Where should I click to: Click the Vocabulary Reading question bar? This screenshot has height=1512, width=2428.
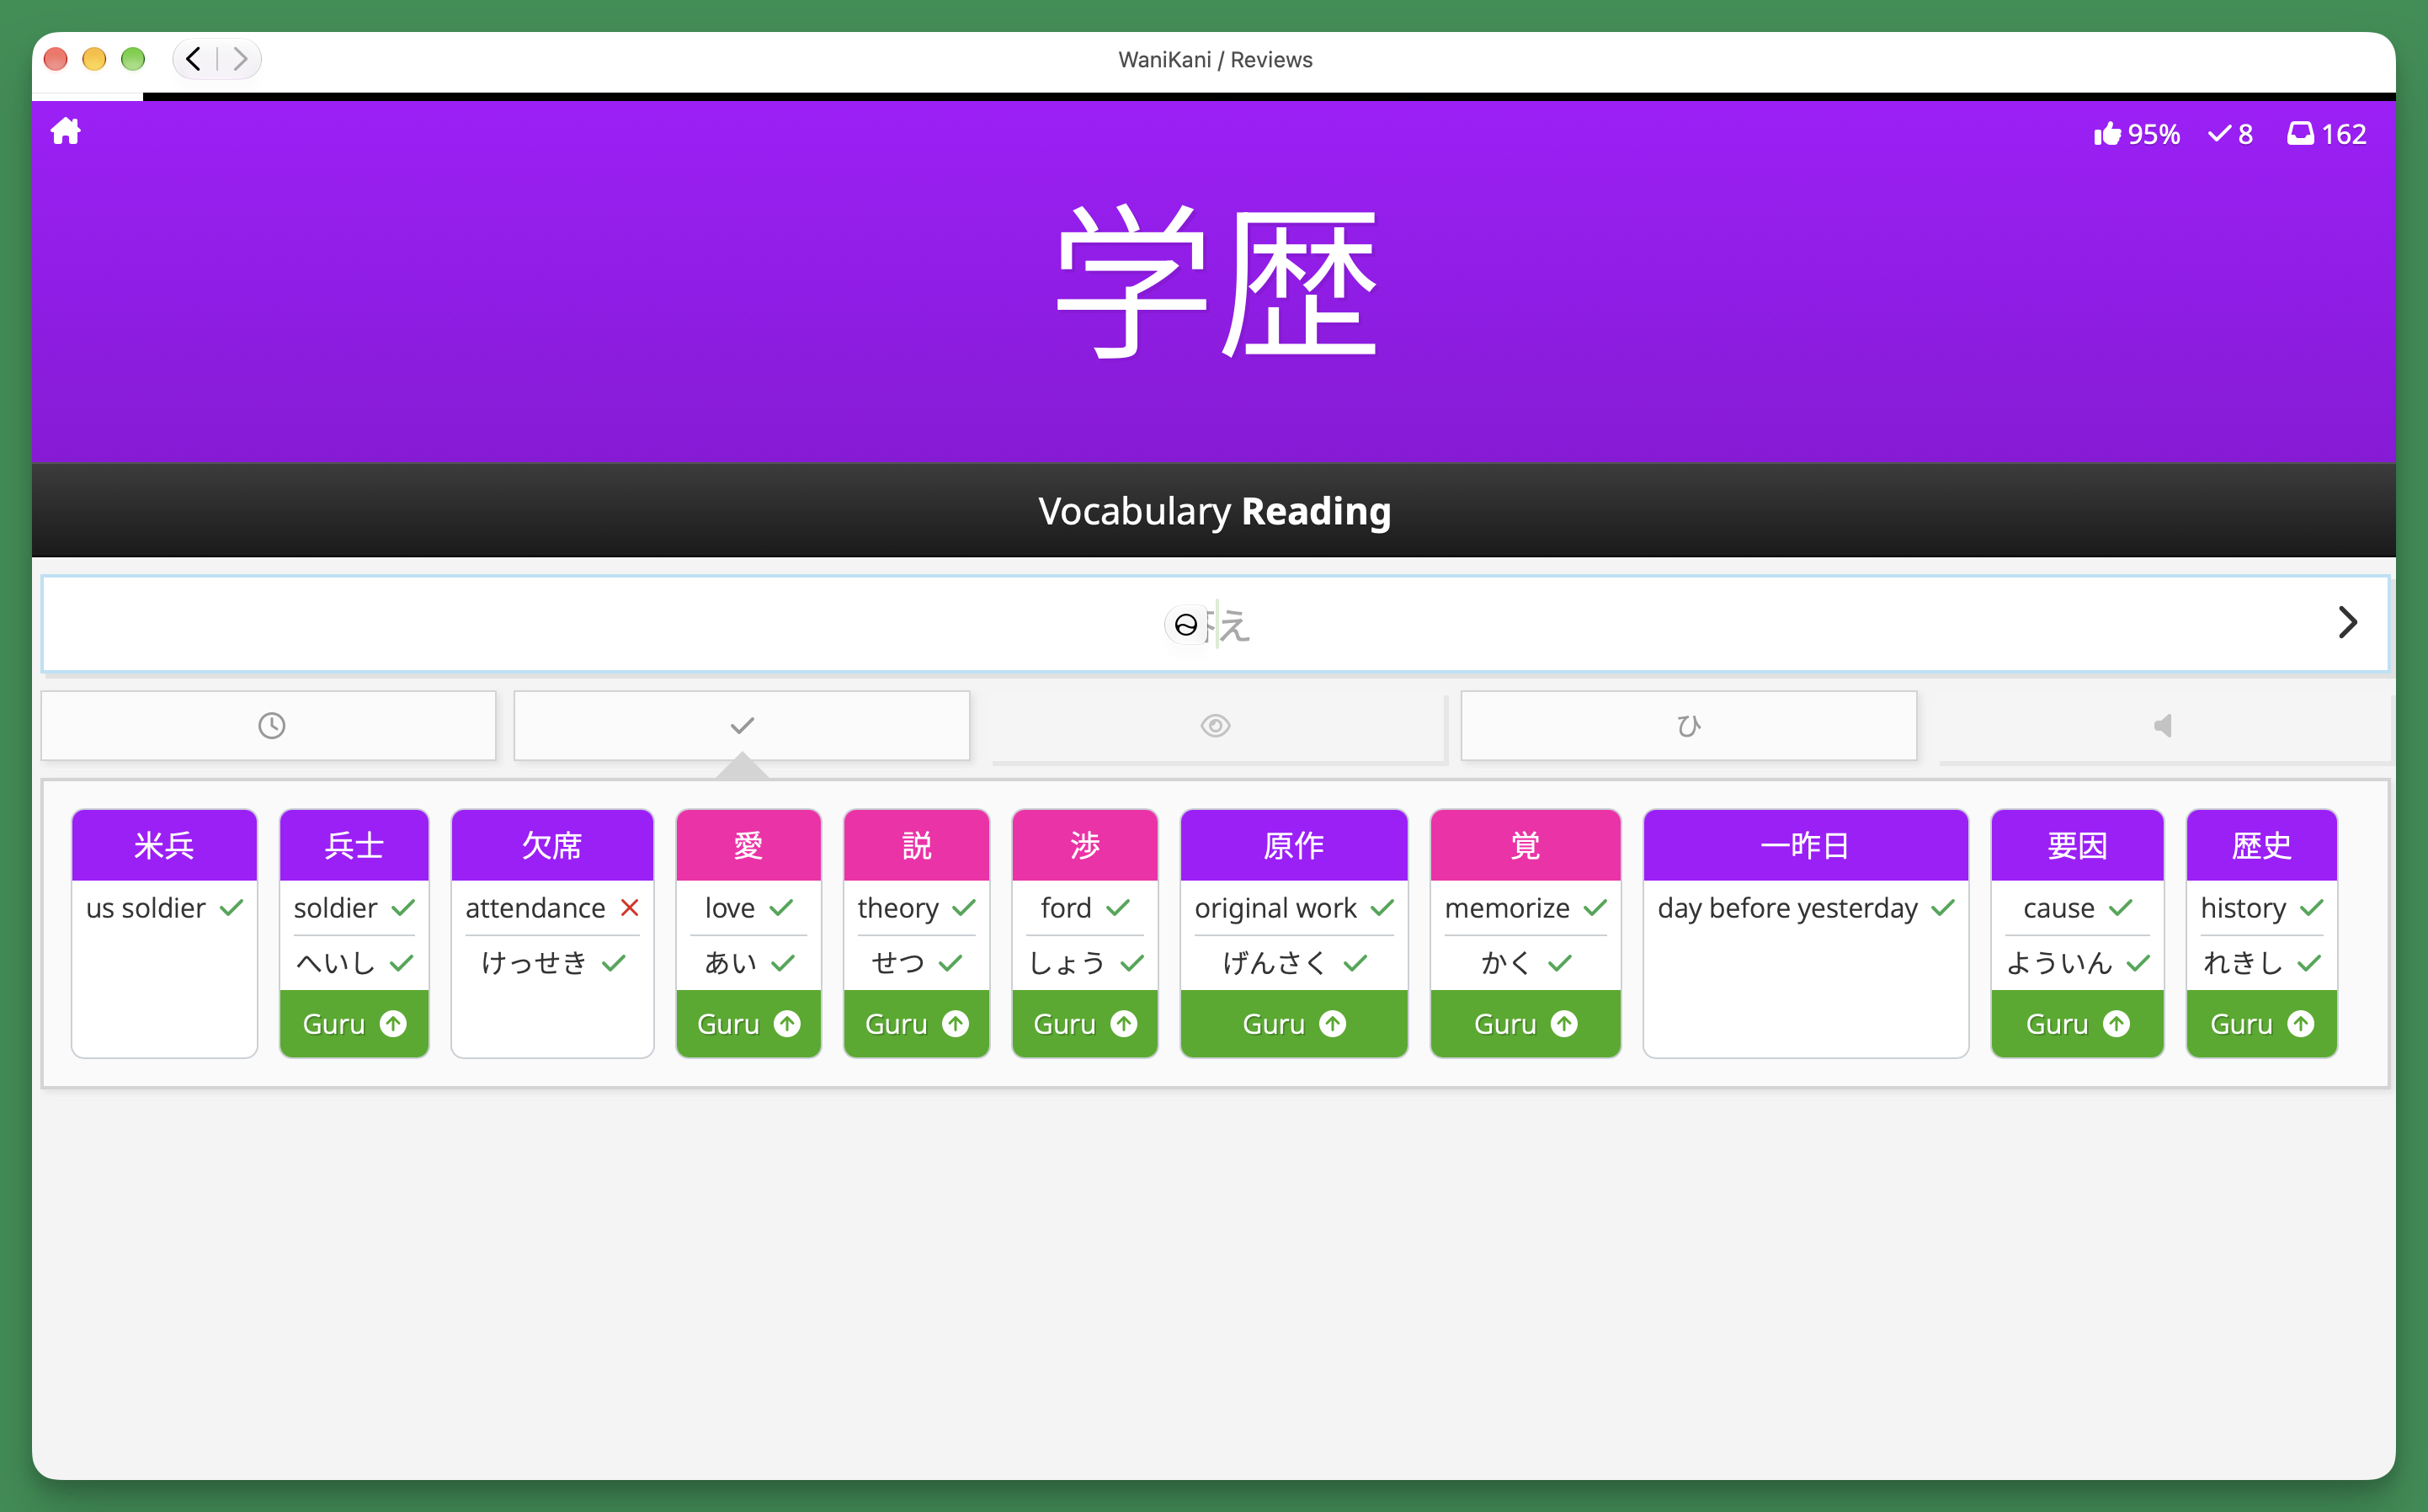coord(1214,510)
